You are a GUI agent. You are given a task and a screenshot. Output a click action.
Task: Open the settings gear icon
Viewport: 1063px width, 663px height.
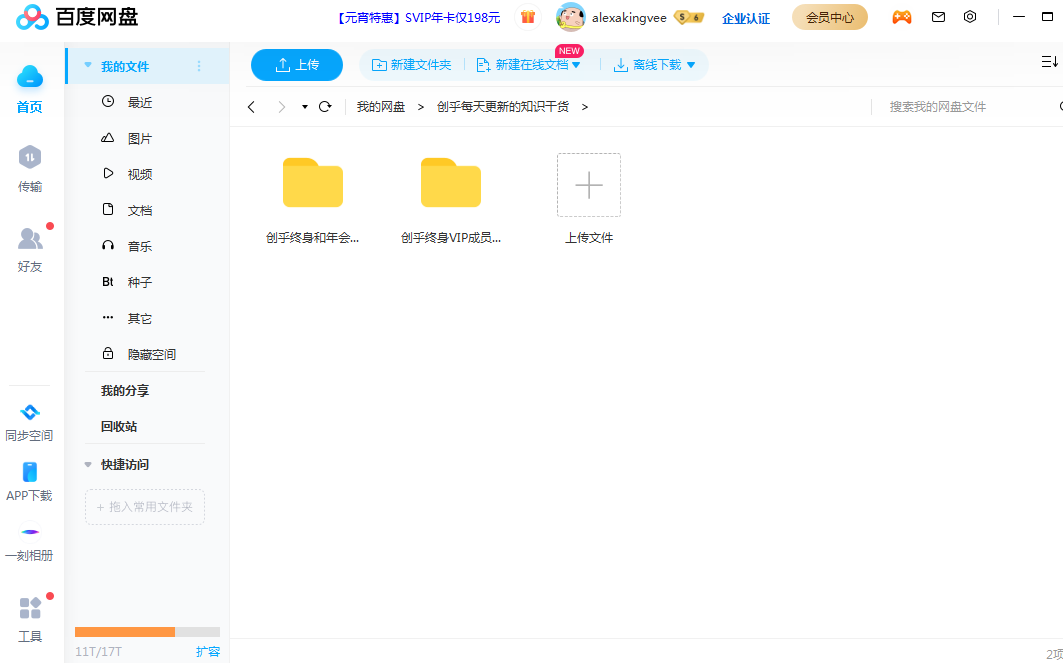click(968, 17)
